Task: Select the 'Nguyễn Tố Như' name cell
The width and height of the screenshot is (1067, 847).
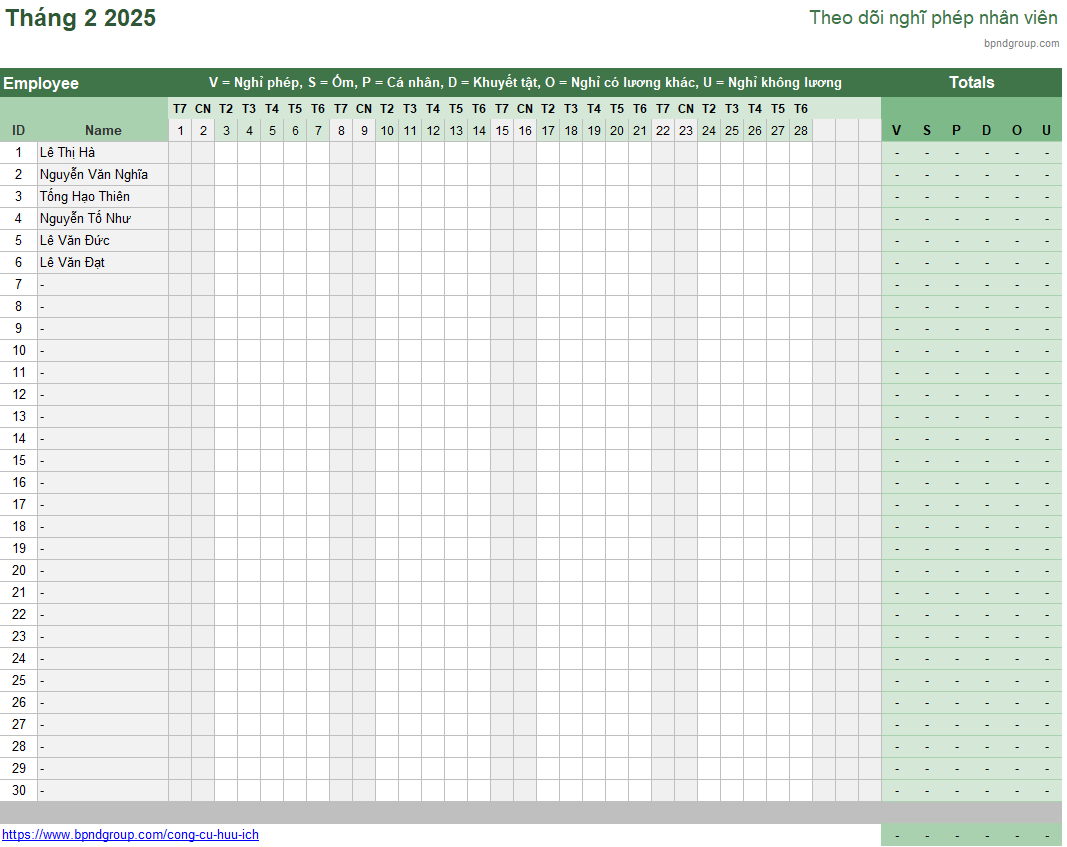Action: 86,219
